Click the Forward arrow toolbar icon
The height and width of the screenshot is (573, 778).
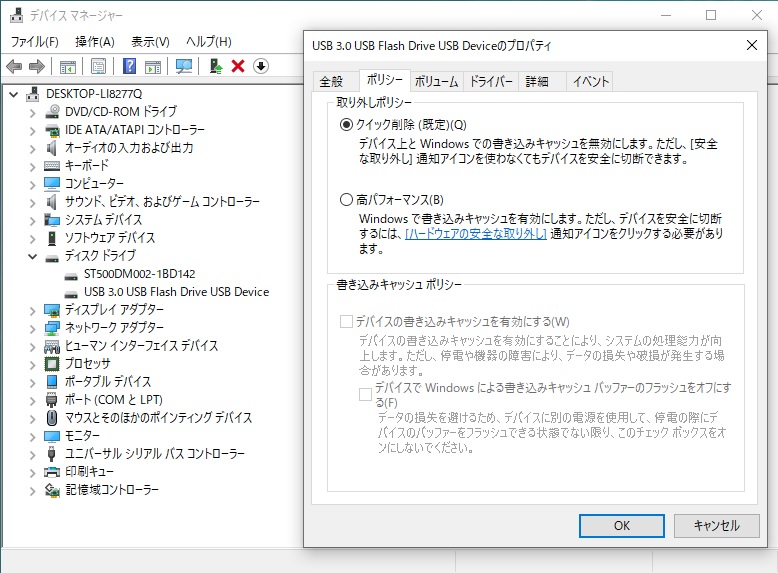(x=37, y=66)
